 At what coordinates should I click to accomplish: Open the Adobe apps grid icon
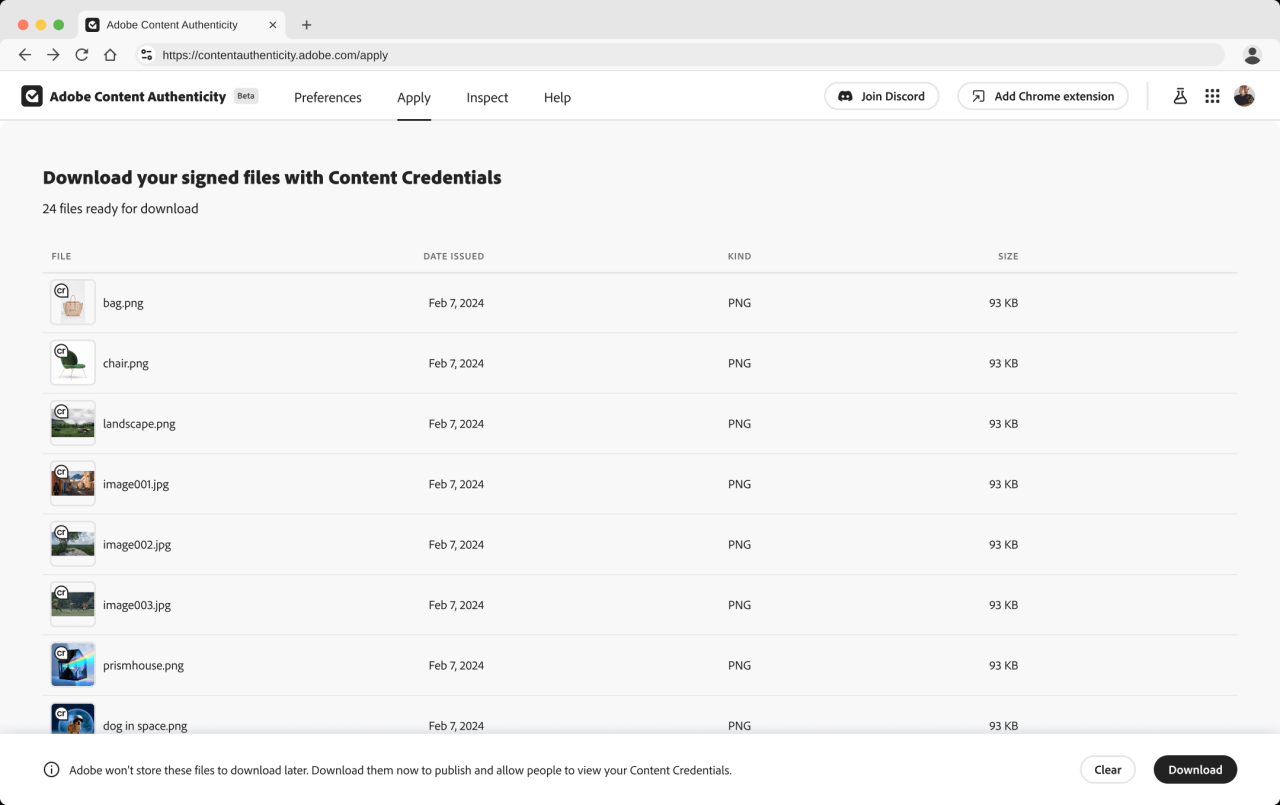tap(1212, 95)
